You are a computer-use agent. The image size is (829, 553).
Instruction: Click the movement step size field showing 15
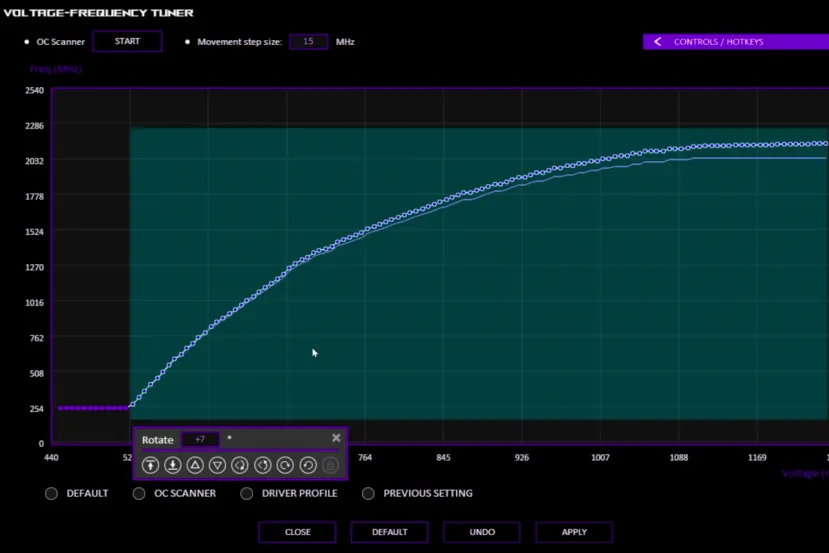(309, 42)
